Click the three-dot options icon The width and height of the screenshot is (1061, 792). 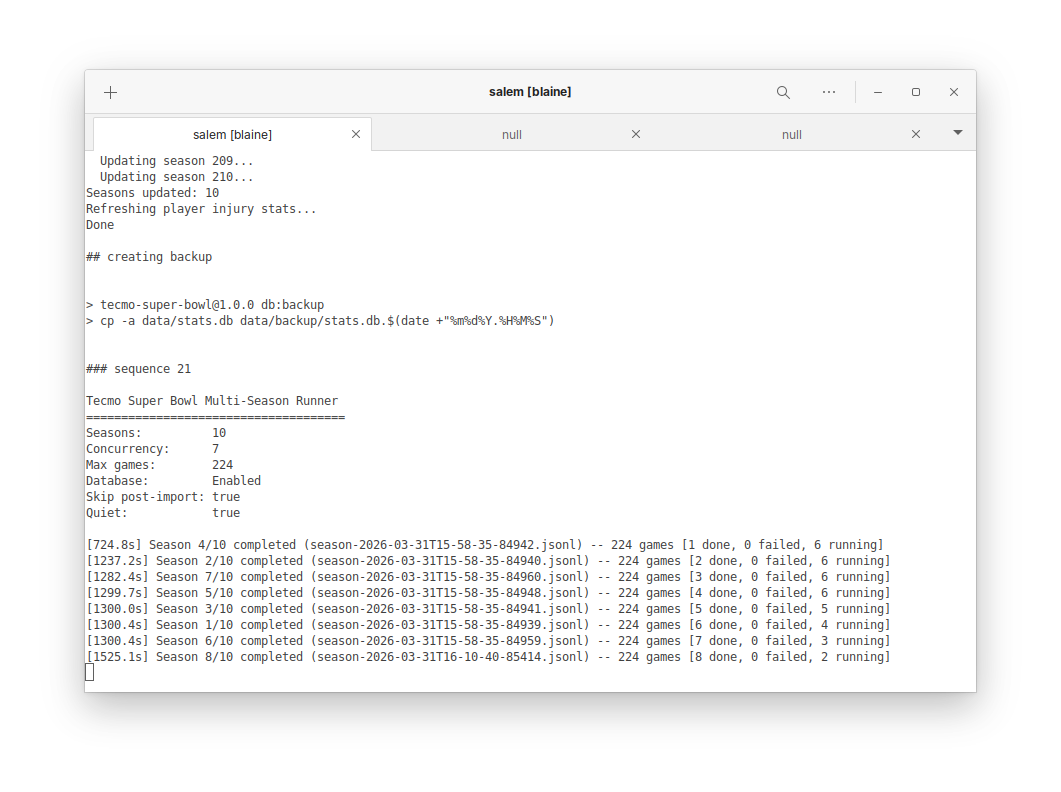coord(829,91)
